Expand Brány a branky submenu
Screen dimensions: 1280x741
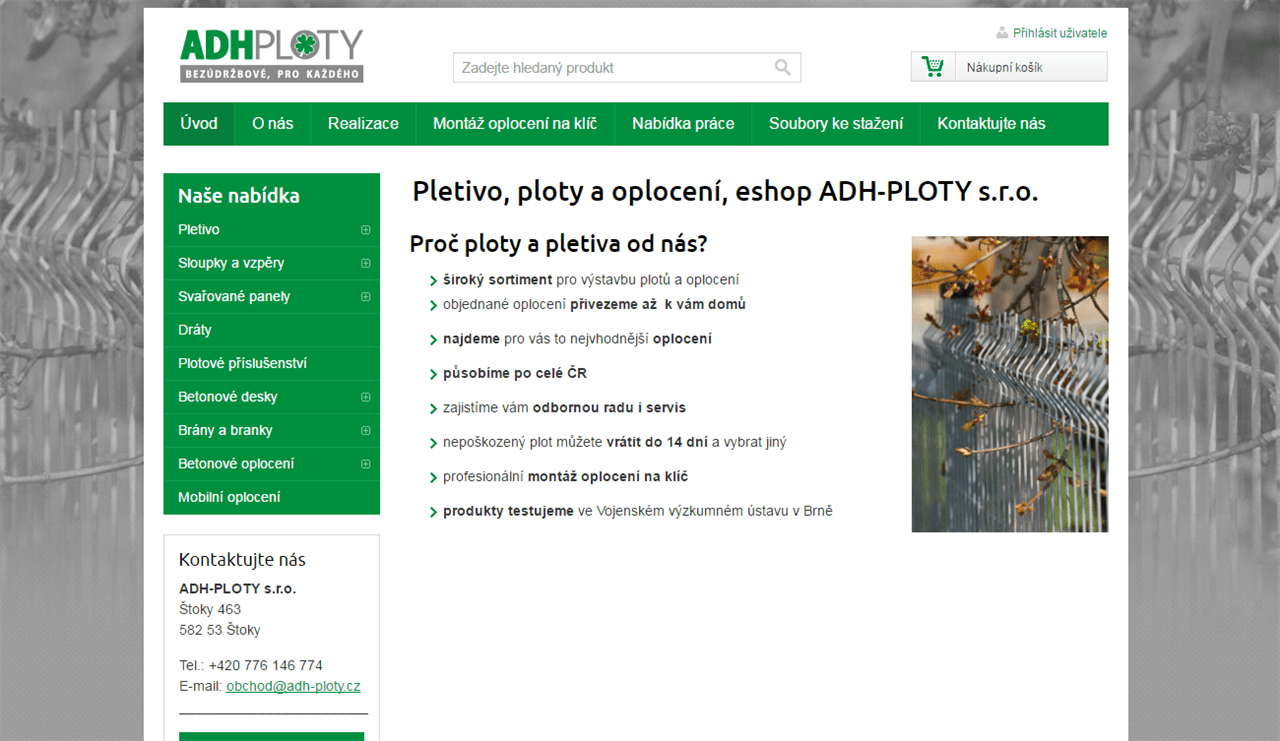tap(366, 431)
